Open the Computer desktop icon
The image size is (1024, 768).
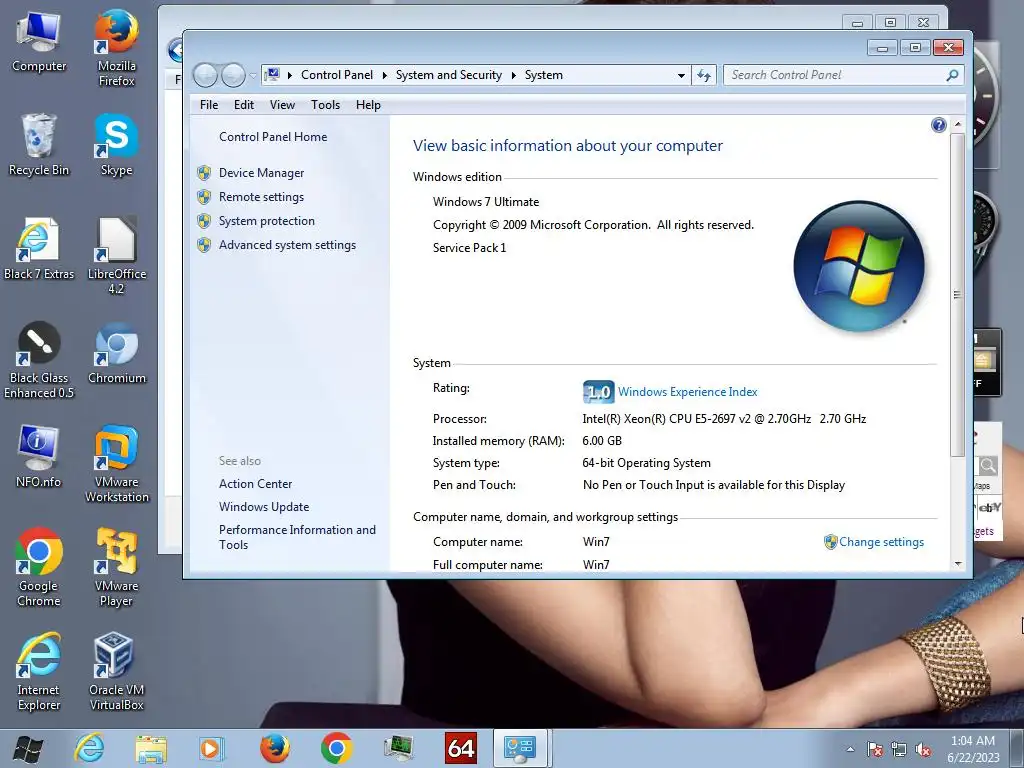39,42
